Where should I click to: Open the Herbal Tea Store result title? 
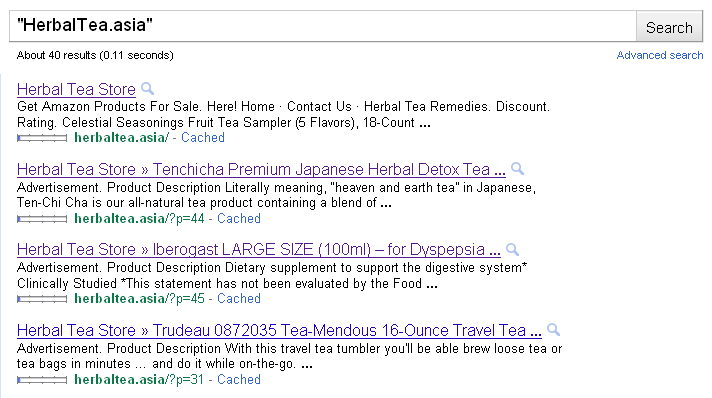point(76,89)
